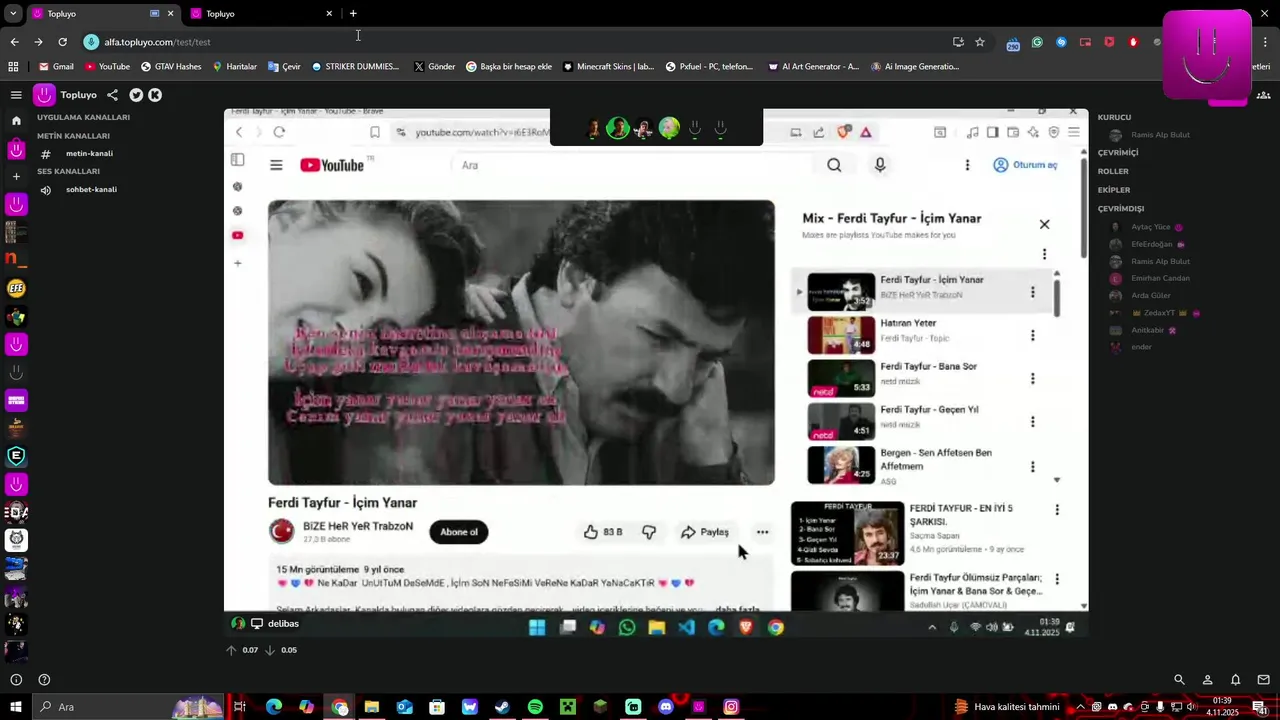Open the yellow EFE server icon
Viewport: 1280px width, 720px height.
pyautogui.click(x=16, y=289)
